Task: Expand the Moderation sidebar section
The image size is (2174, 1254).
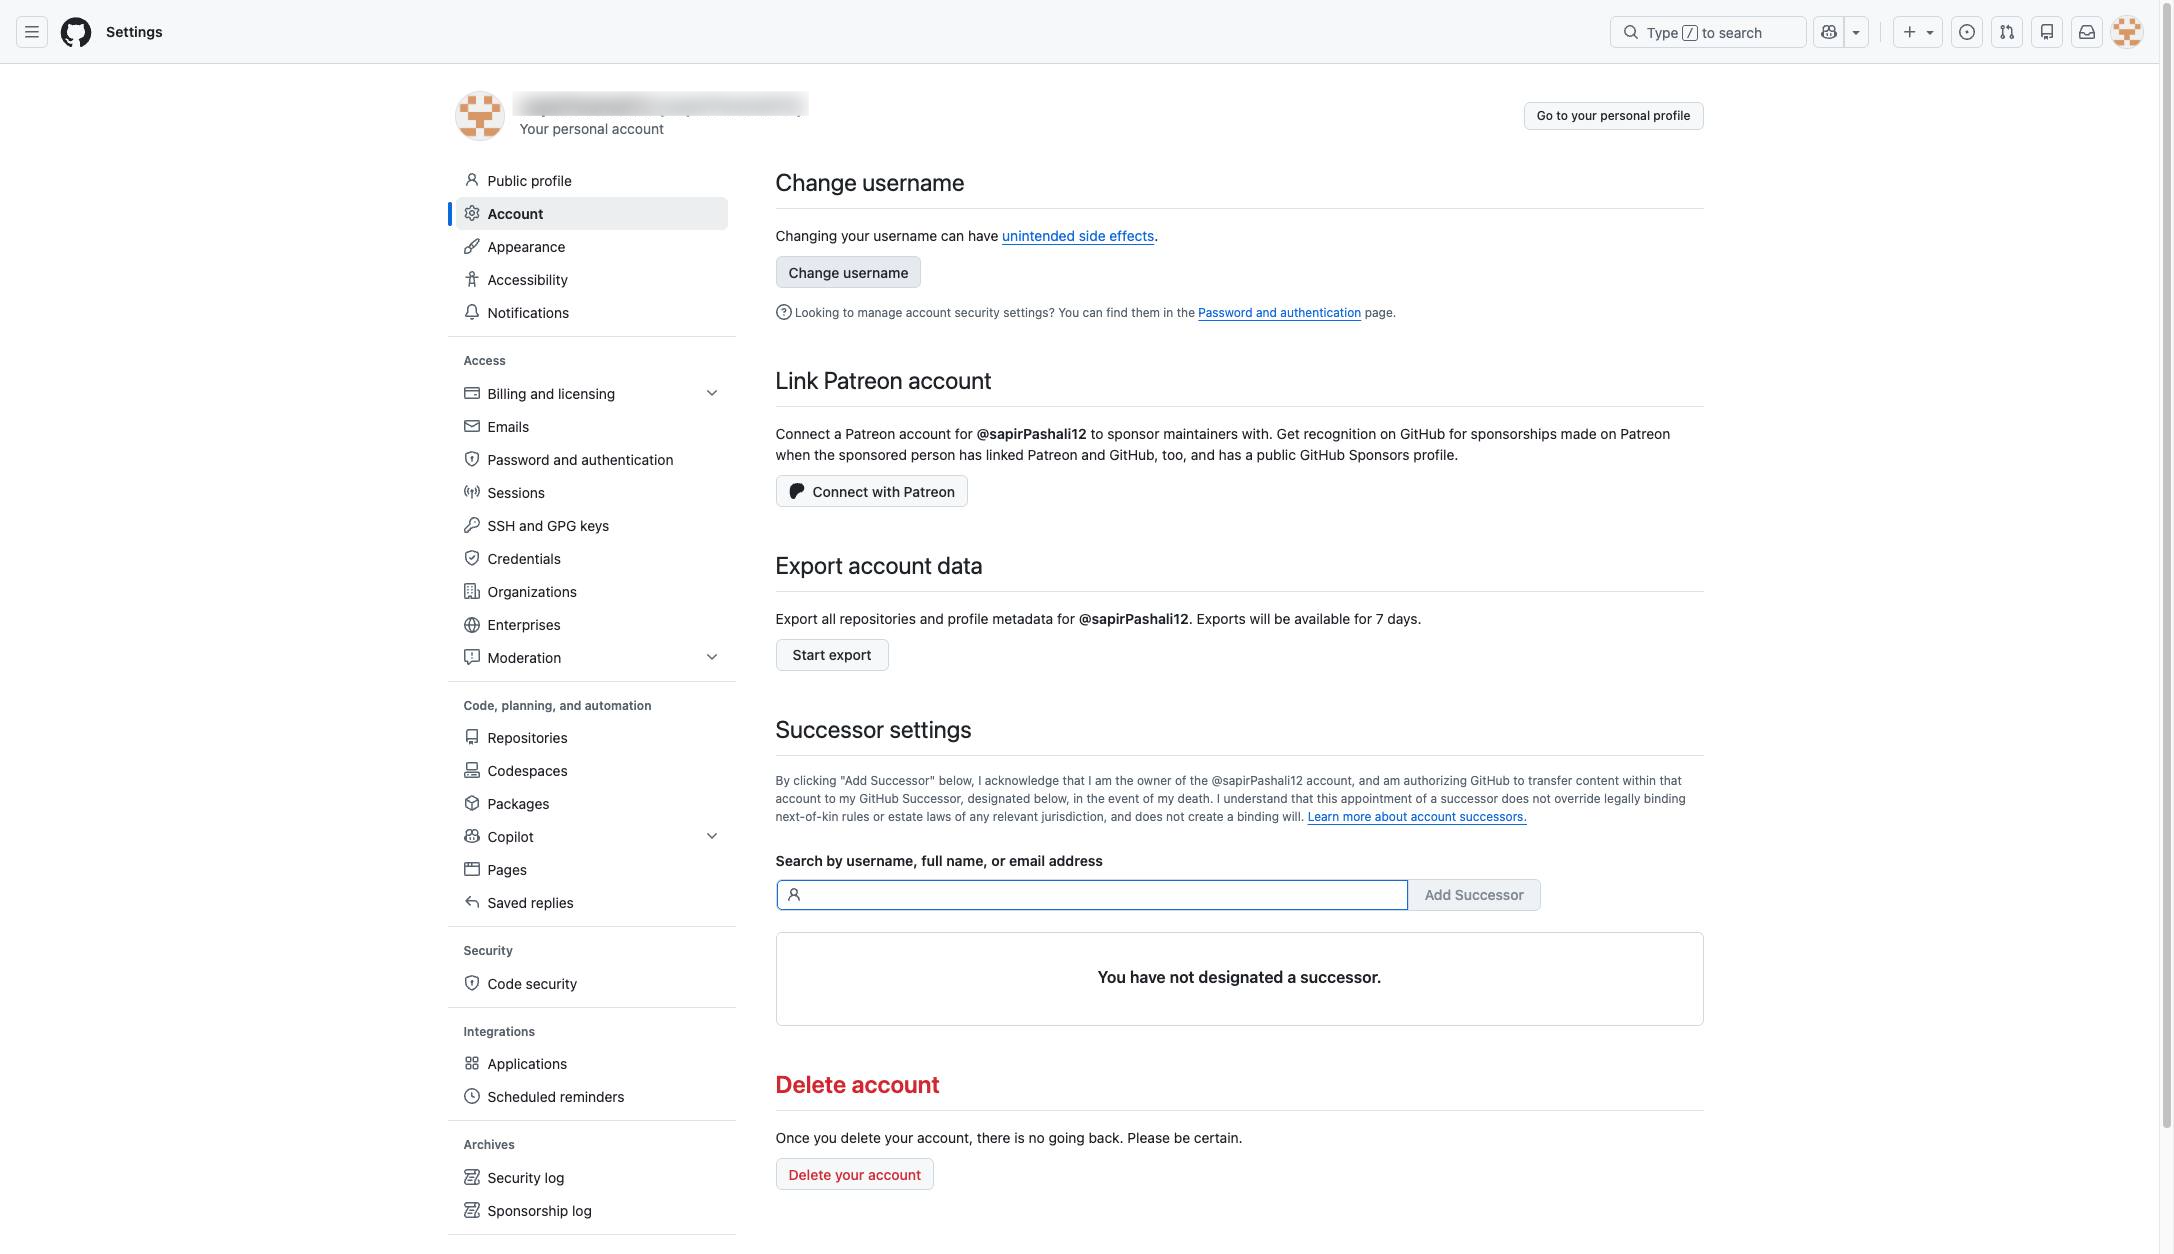Action: click(712, 657)
